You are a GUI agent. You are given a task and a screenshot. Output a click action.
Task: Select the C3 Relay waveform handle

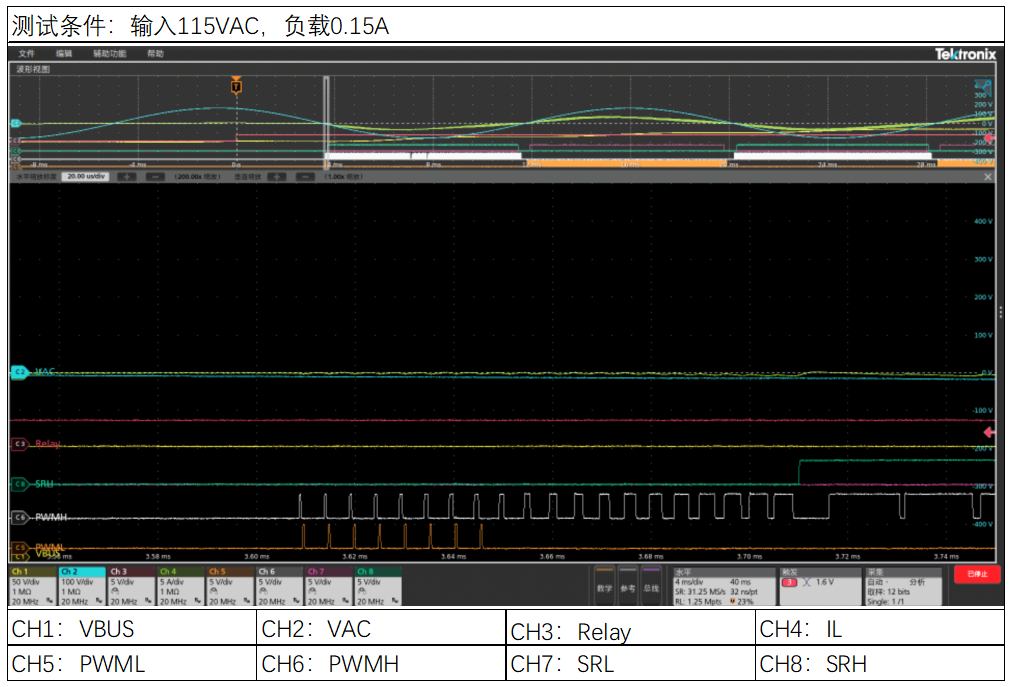click(19, 444)
